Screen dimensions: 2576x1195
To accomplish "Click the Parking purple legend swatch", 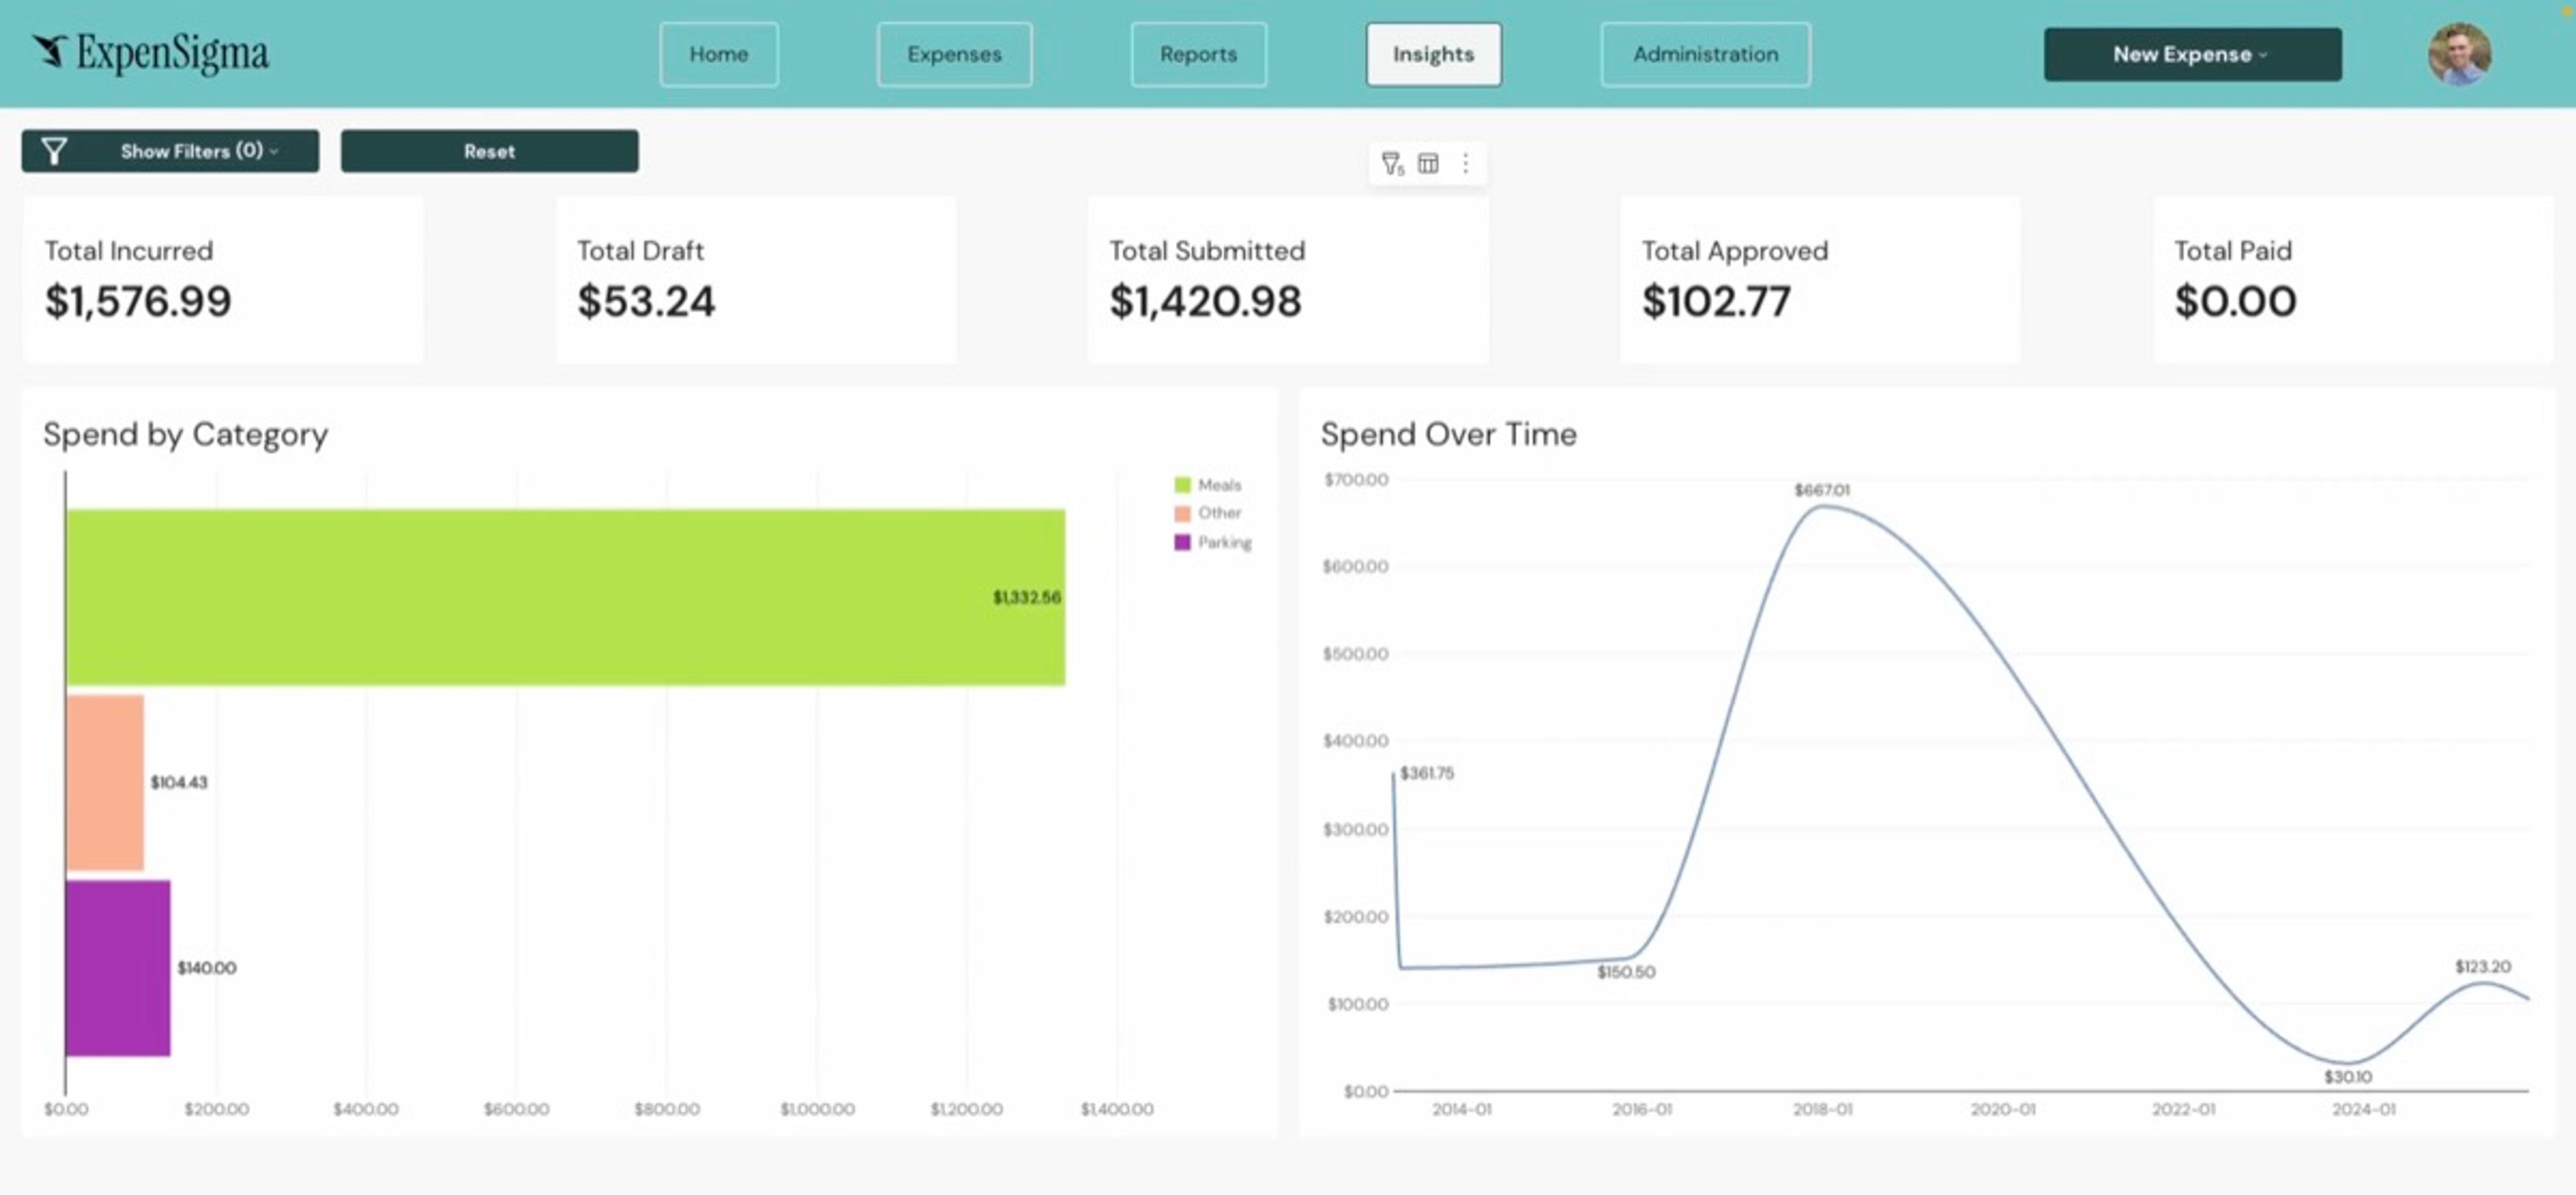I will tap(1182, 542).
